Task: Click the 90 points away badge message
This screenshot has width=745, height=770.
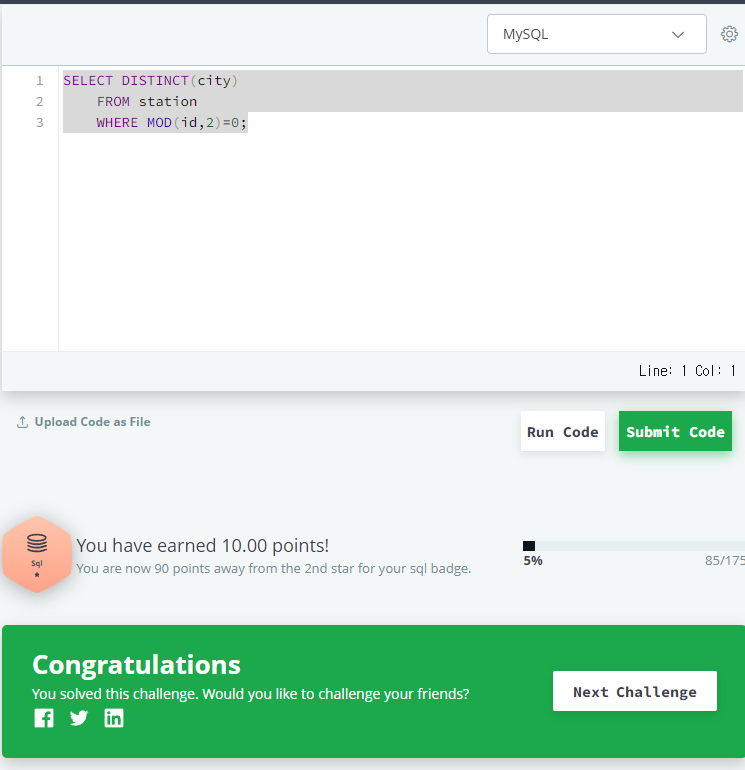Action: pyautogui.click(x=274, y=569)
